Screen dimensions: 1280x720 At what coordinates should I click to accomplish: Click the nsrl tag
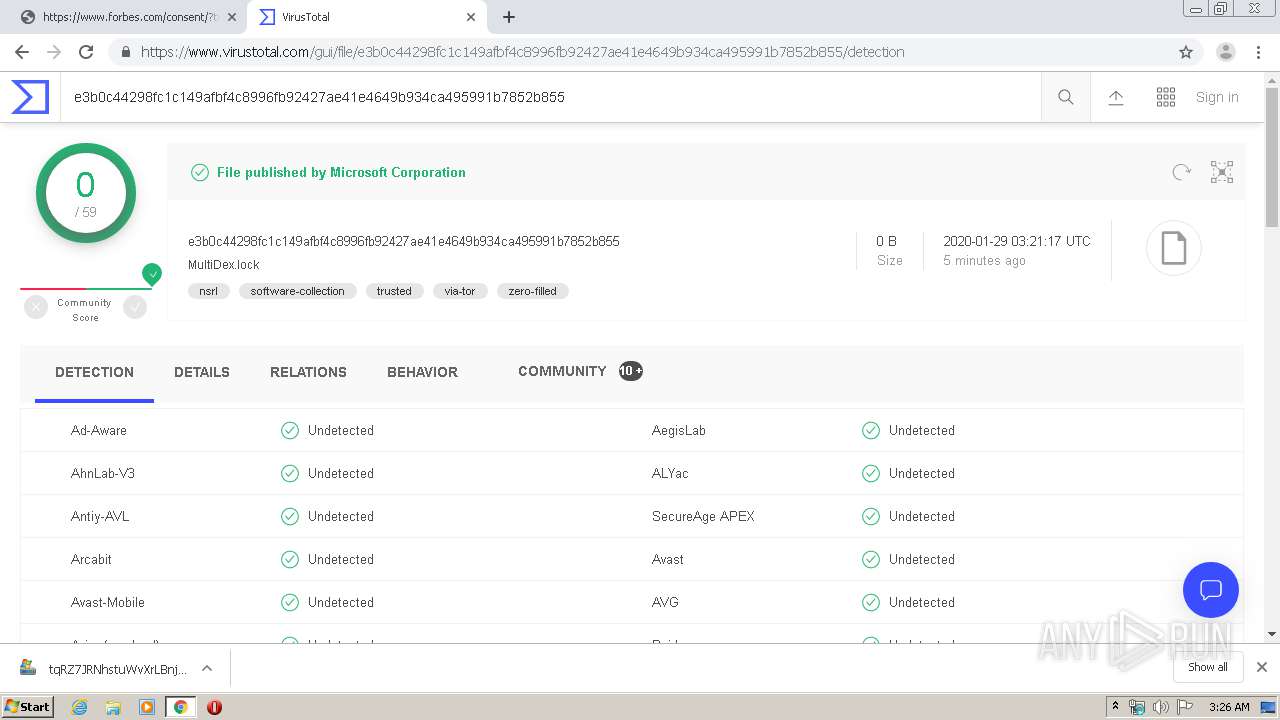209,291
